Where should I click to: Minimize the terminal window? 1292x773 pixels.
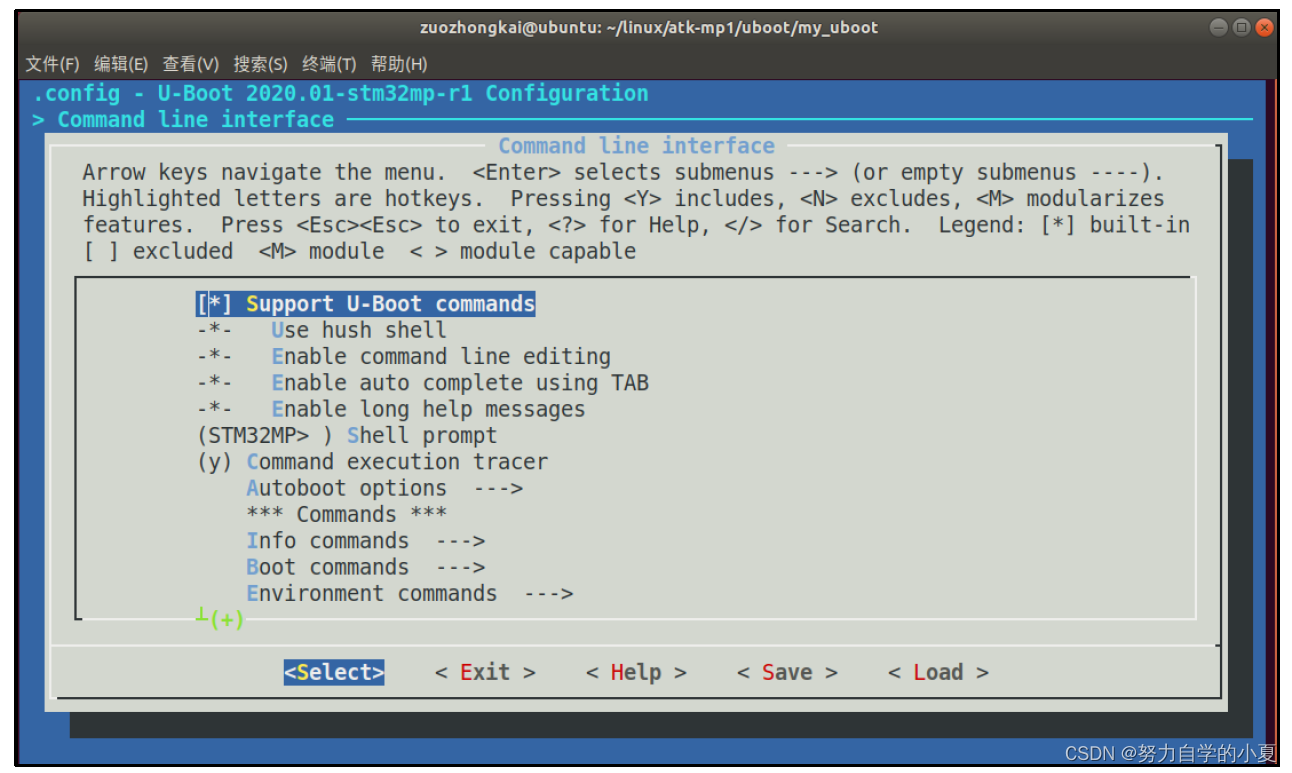coord(1218,27)
